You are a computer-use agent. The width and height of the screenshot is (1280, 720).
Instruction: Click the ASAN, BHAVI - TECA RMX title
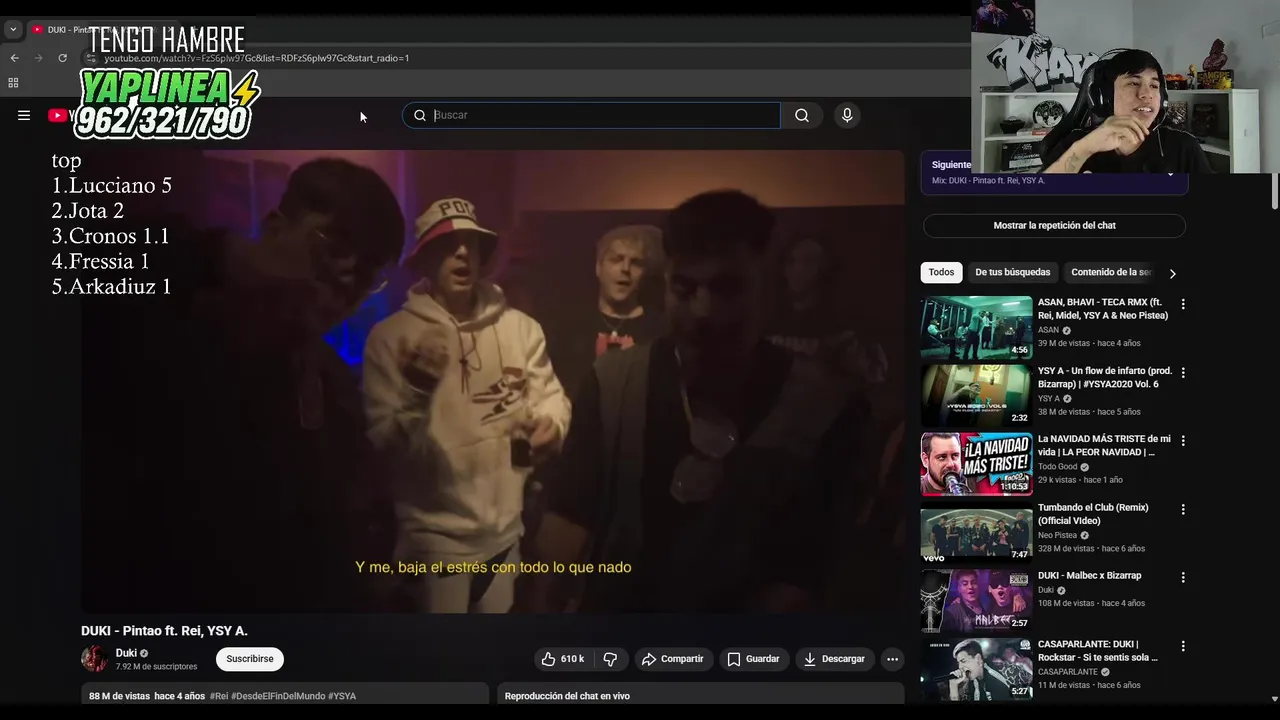[x=1103, y=309]
